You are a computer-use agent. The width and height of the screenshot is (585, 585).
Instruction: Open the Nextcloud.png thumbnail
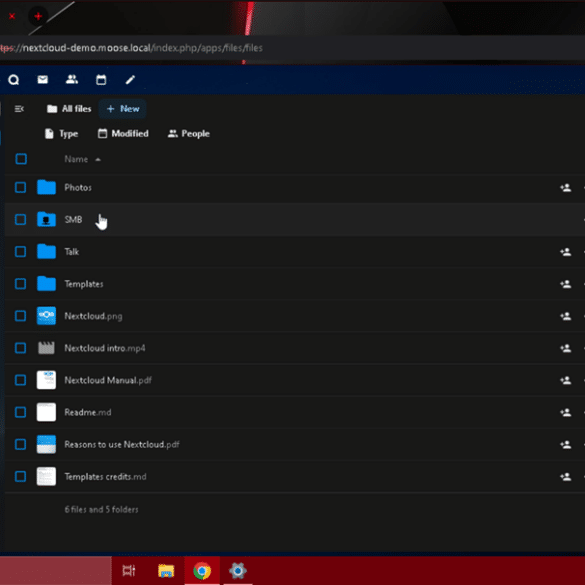[46, 316]
